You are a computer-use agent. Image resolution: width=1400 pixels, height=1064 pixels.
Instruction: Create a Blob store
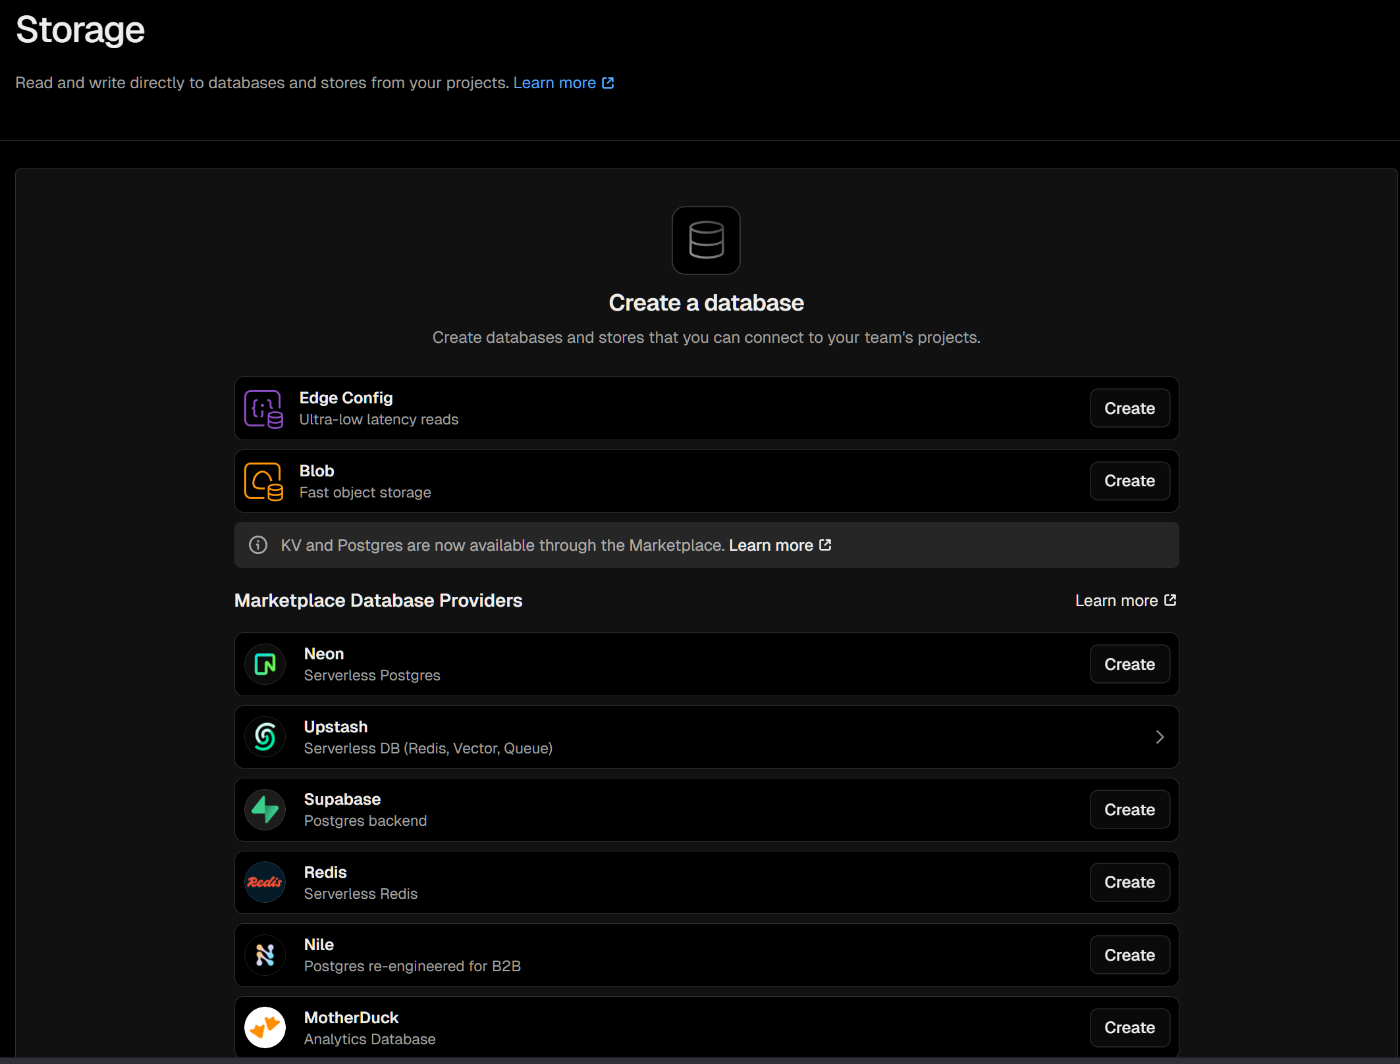1130,481
